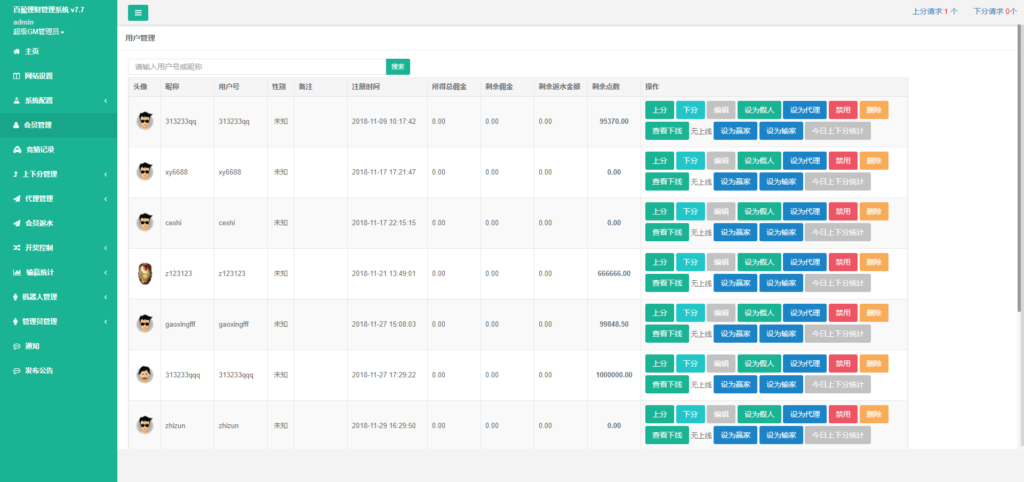1024x482 pixels.
Task: Expand the 输赢统计 sidebar submenu
Action: [x=58, y=272]
